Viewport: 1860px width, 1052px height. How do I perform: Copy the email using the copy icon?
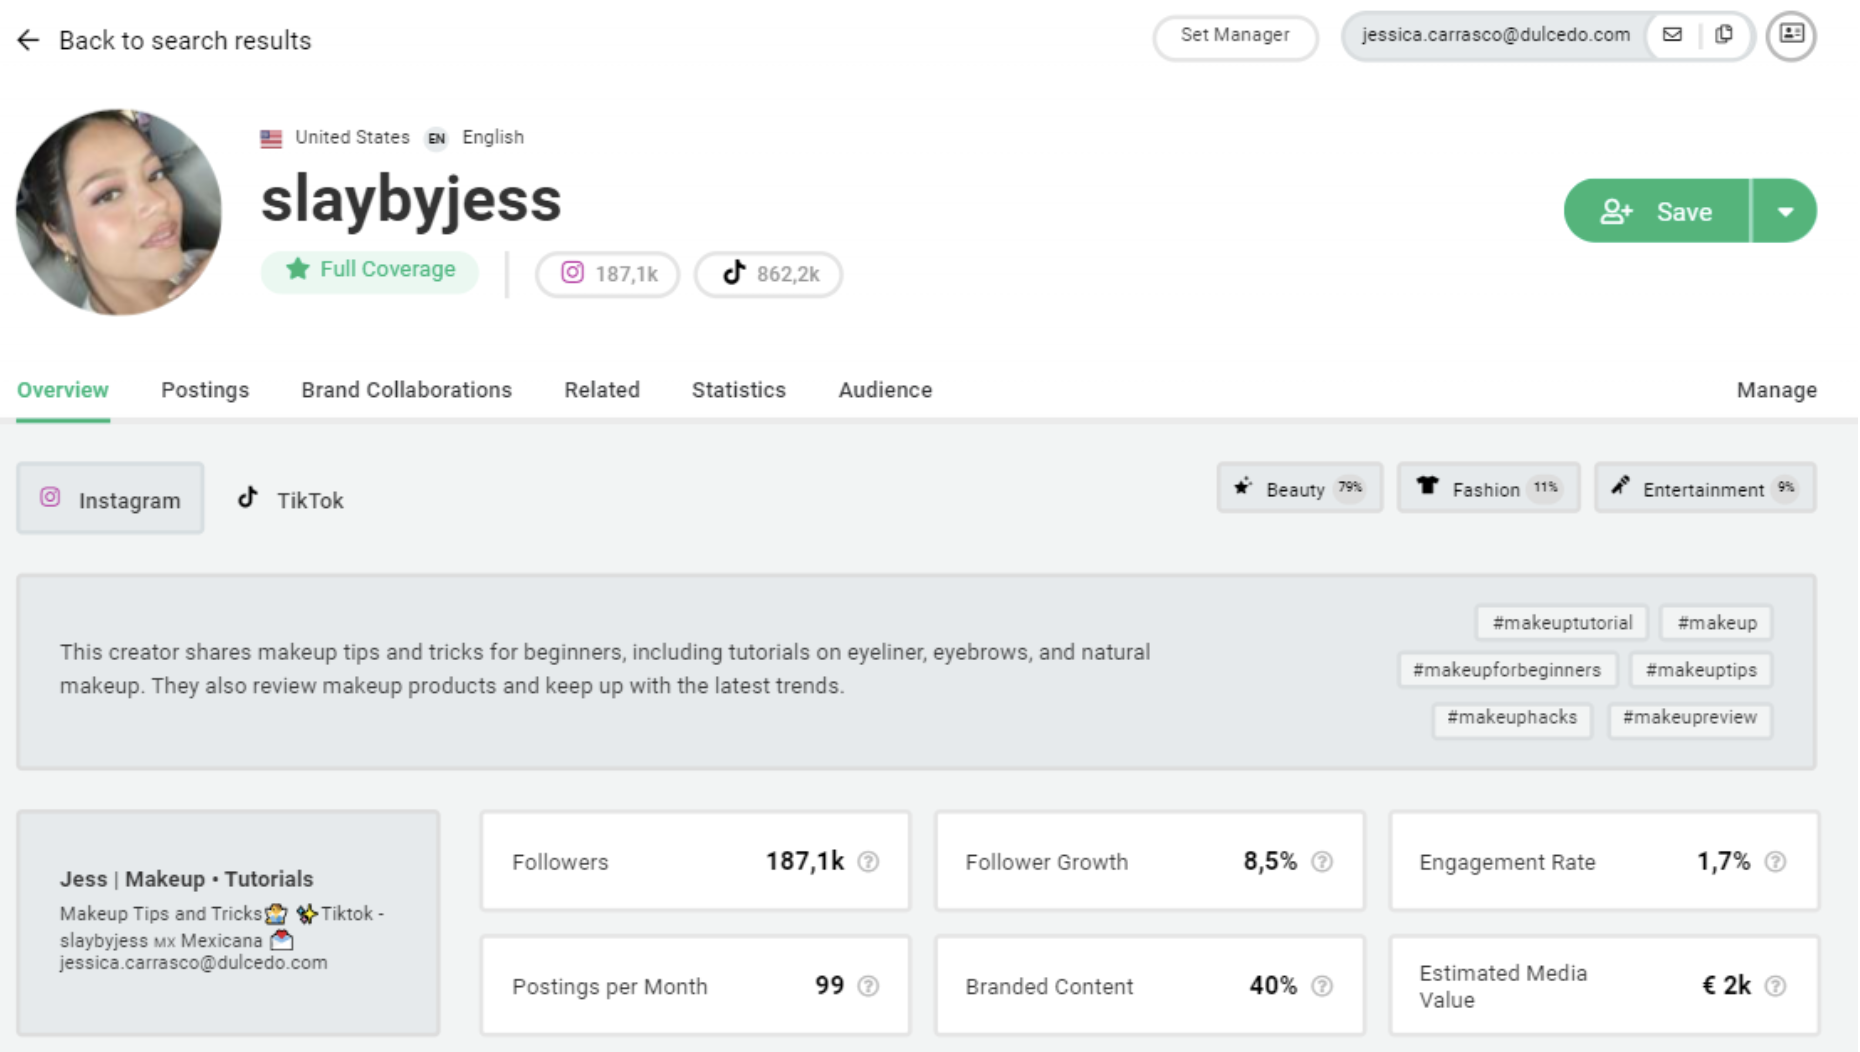pyautogui.click(x=1722, y=35)
